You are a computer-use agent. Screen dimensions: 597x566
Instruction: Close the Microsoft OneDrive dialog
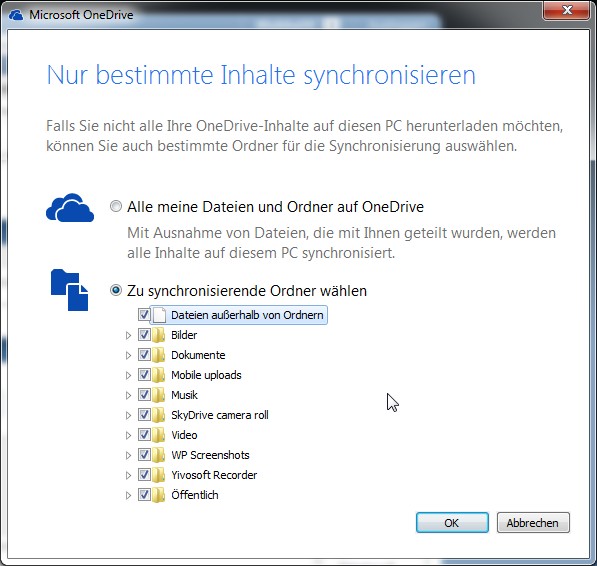point(567,10)
